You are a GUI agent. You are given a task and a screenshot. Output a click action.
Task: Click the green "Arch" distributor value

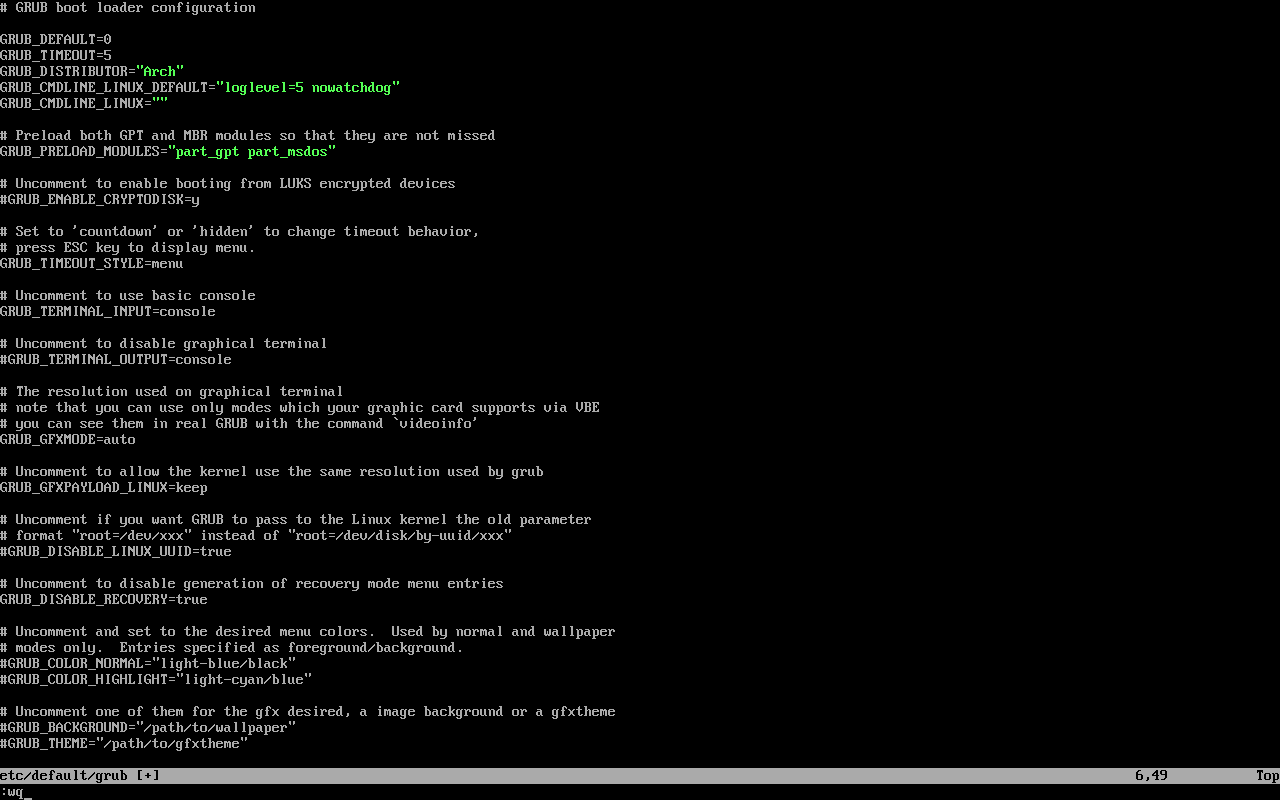(x=160, y=71)
